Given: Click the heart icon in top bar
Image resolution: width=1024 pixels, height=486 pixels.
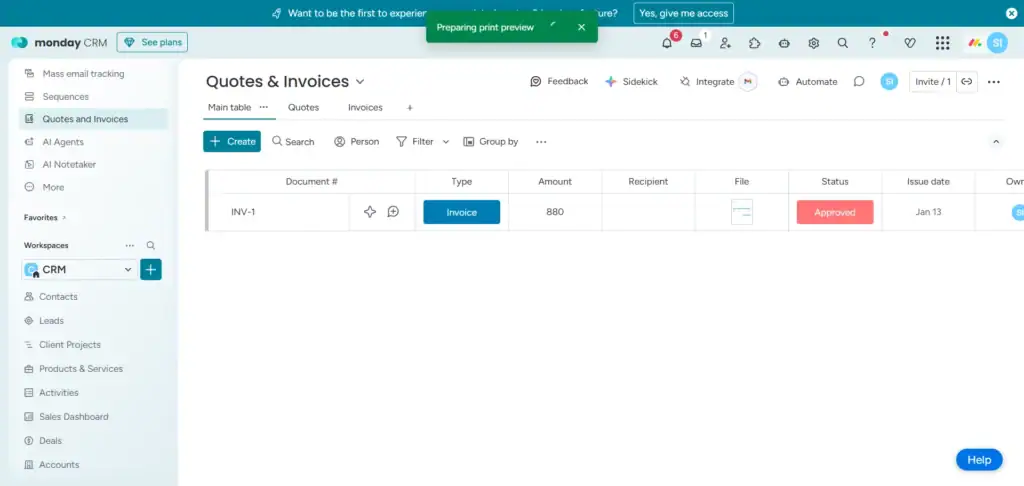Looking at the screenshot, I should point(910,43).
